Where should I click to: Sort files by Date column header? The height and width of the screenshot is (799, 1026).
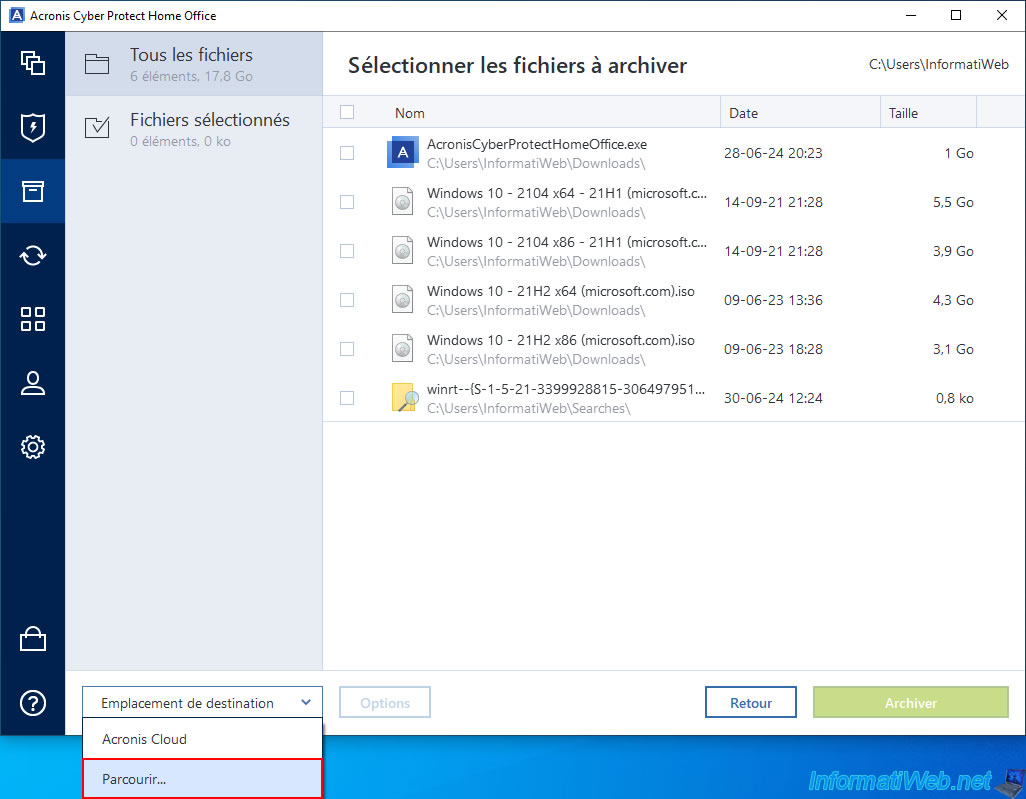click(744, 113)
